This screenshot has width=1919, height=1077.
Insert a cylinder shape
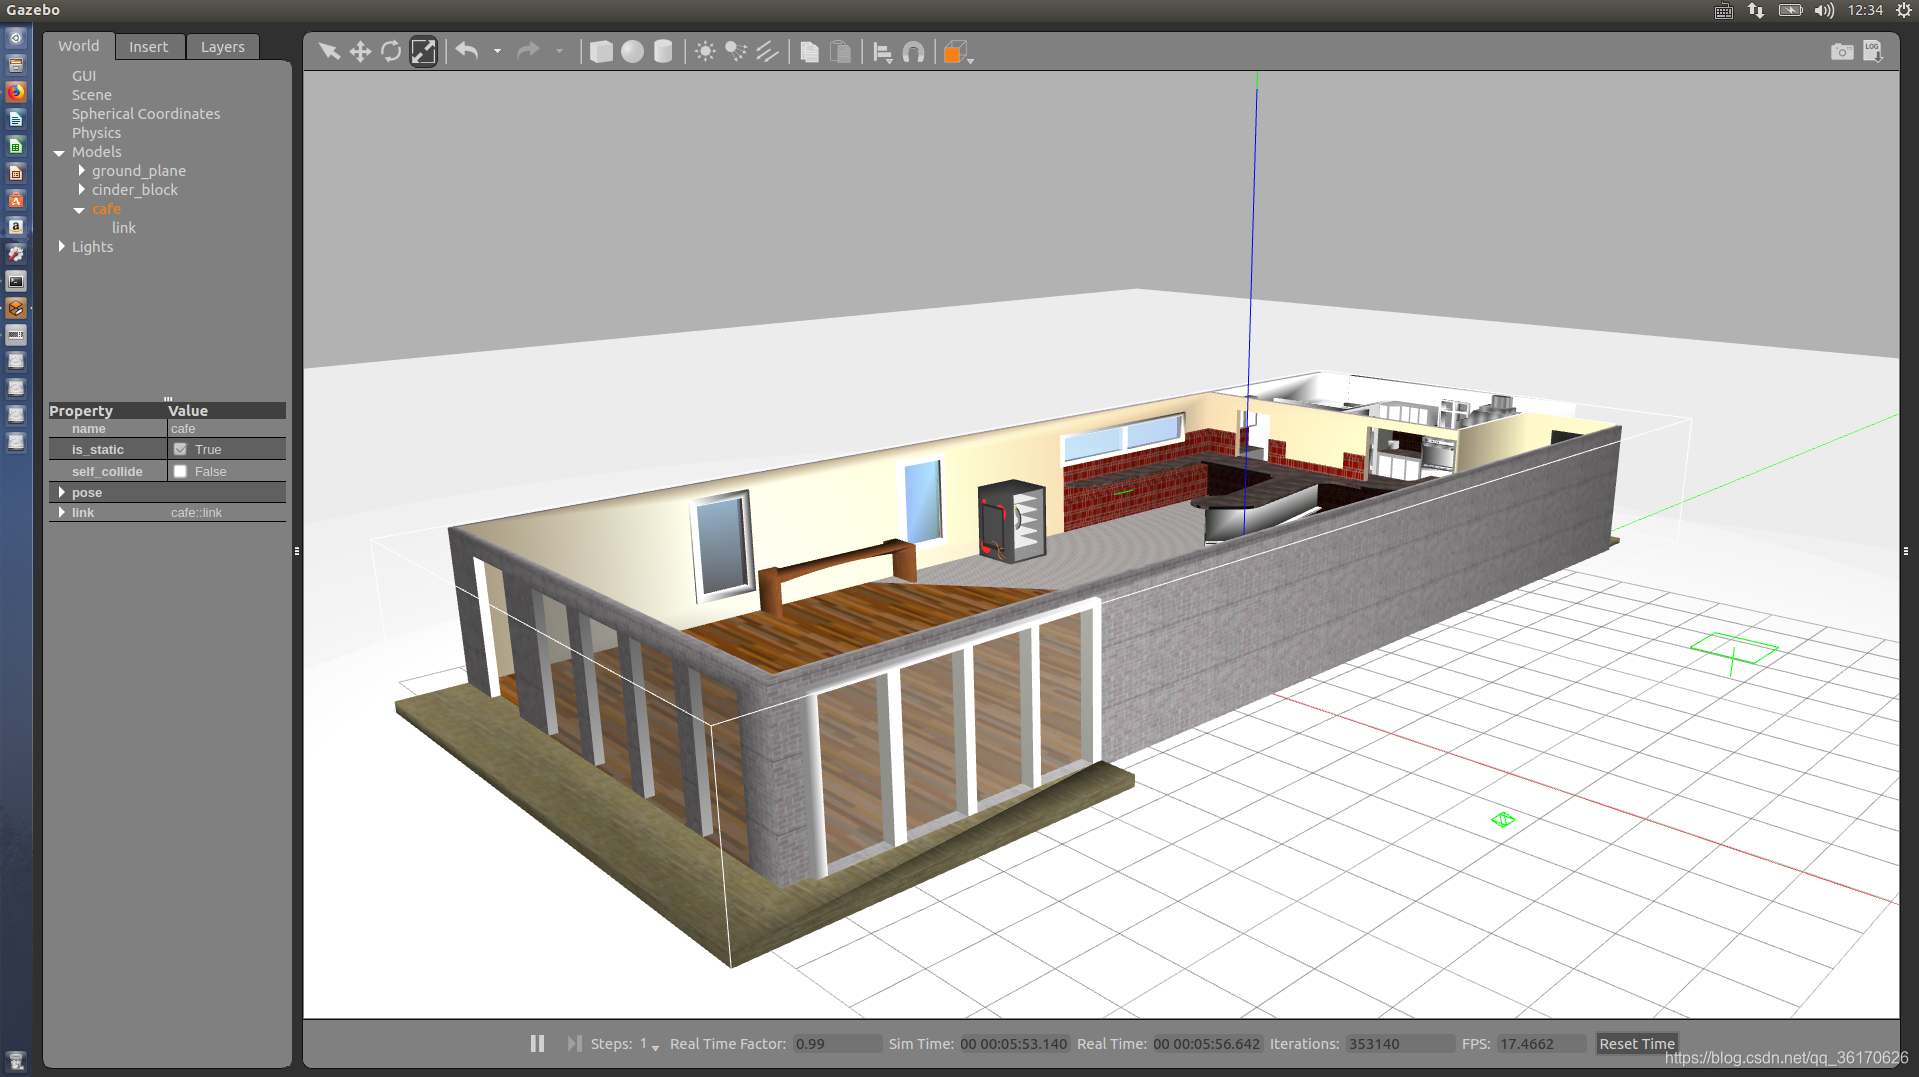tap(663, 51)
